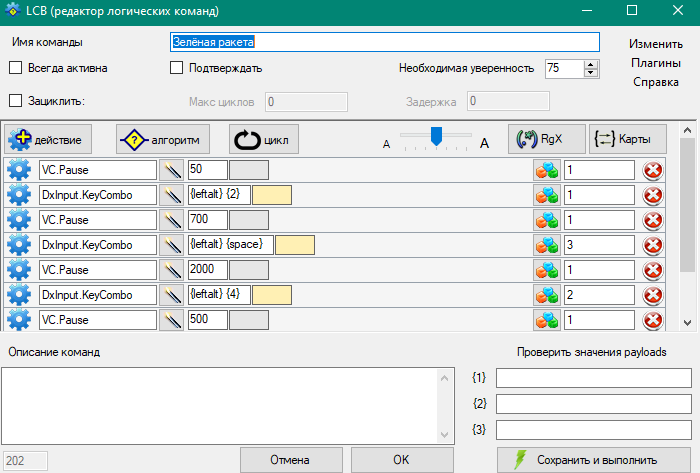The width and height of the screenshot is (700, 473).
Task: Click gear icon of the 2000 pause row
Action: 20,270
